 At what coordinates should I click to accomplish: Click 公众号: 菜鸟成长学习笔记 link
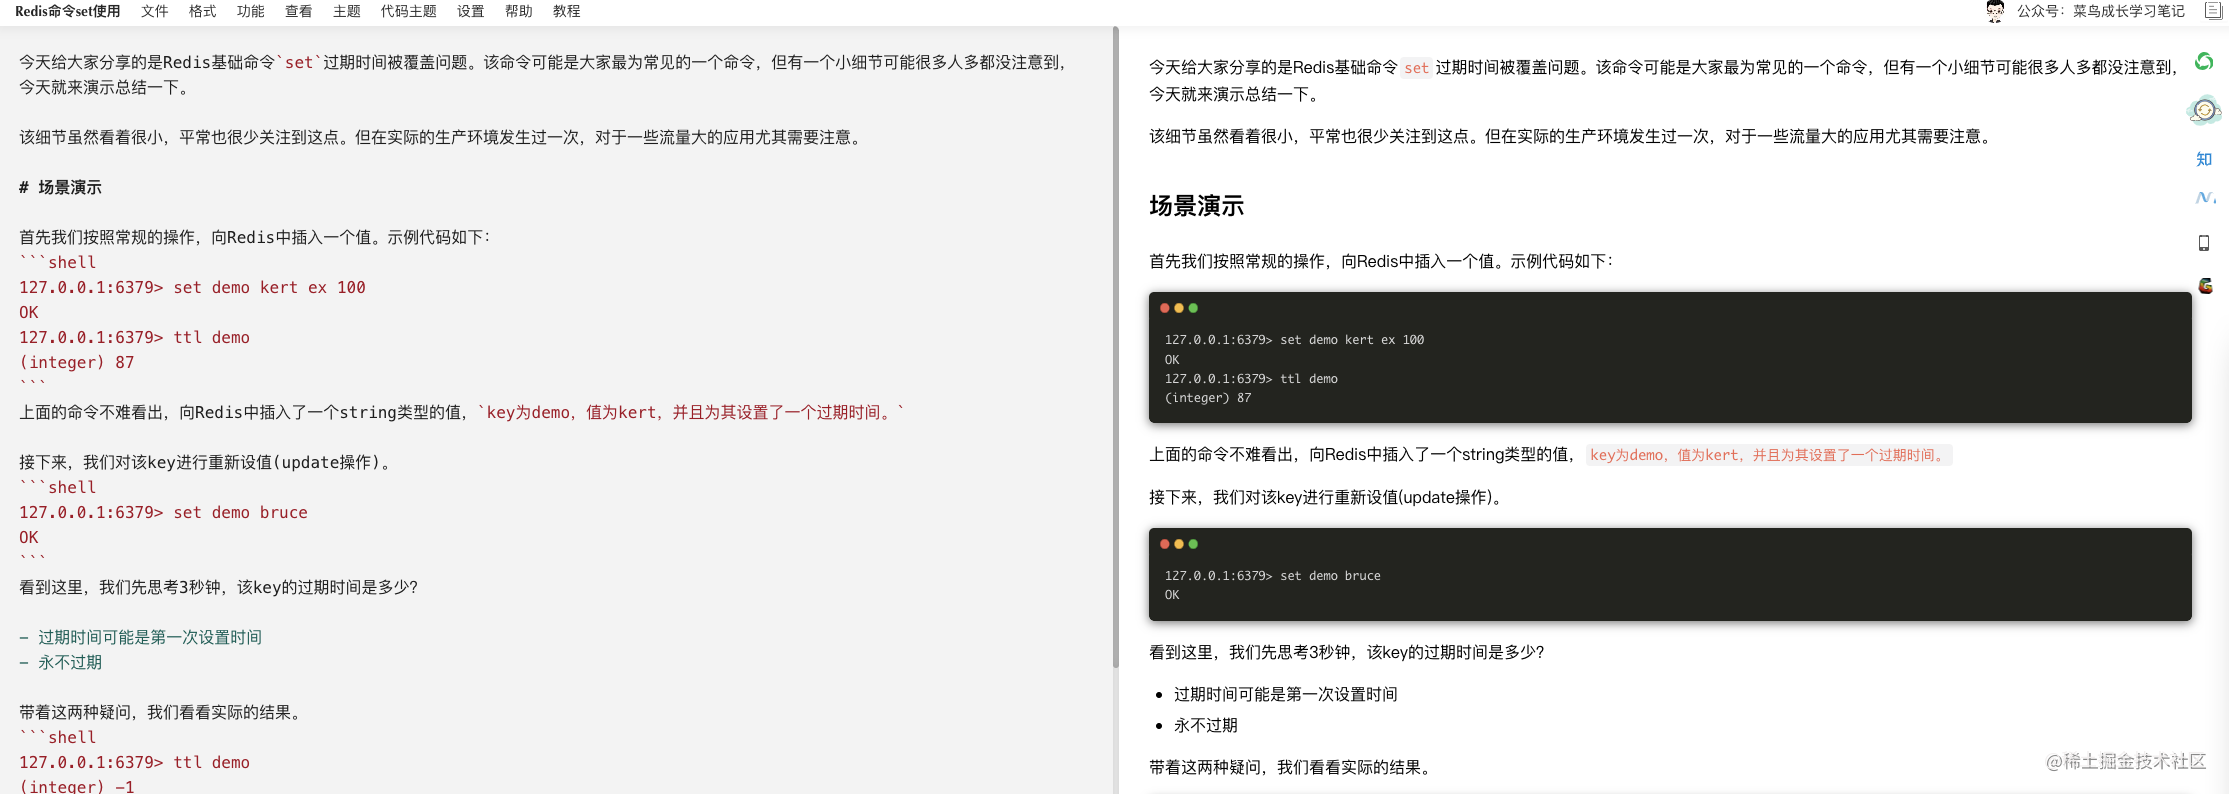point(2101,11)
